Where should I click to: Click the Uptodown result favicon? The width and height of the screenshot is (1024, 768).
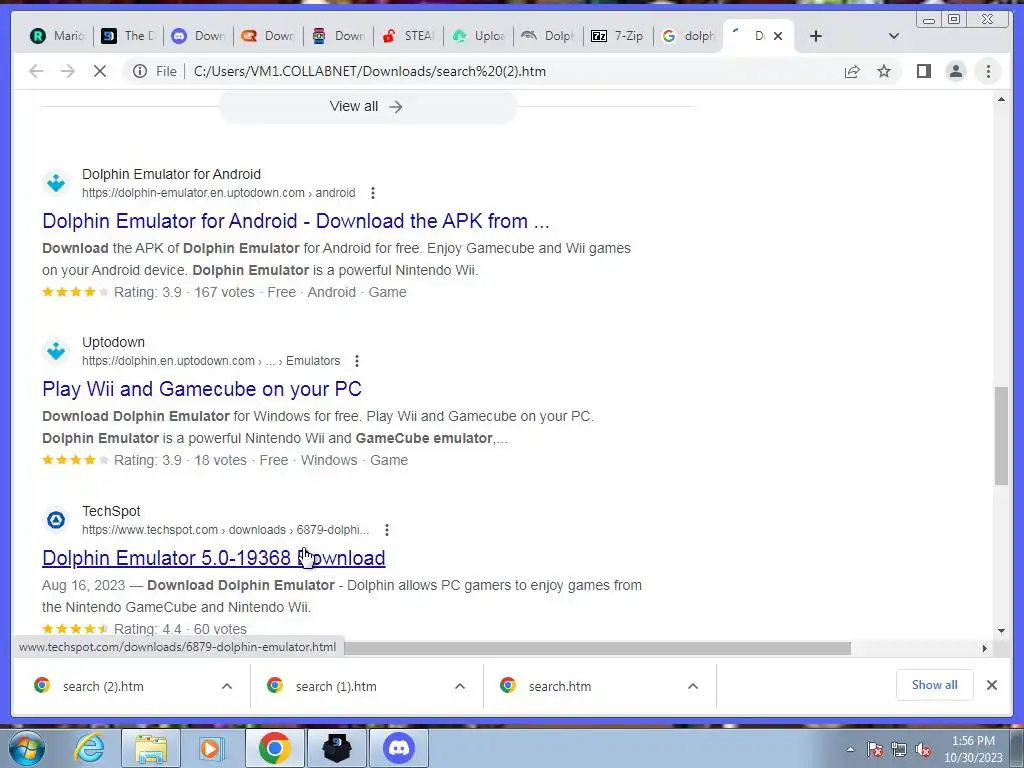[56, 351]
